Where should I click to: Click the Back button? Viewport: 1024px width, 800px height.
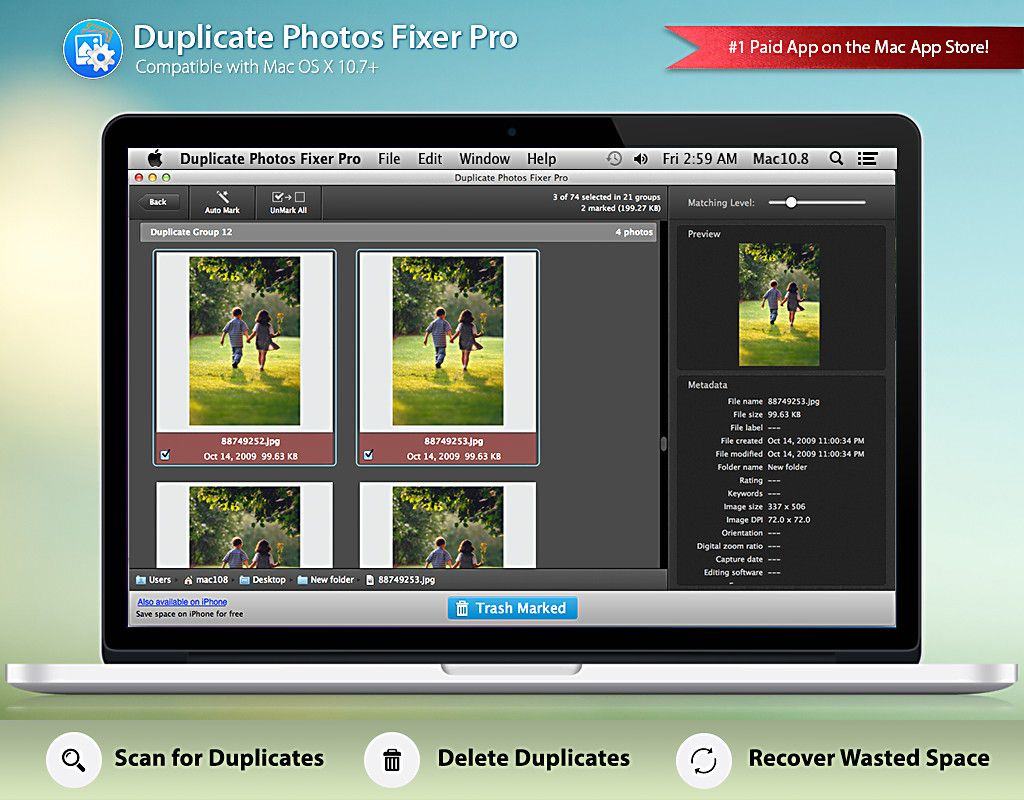click(x=158, y=202)
